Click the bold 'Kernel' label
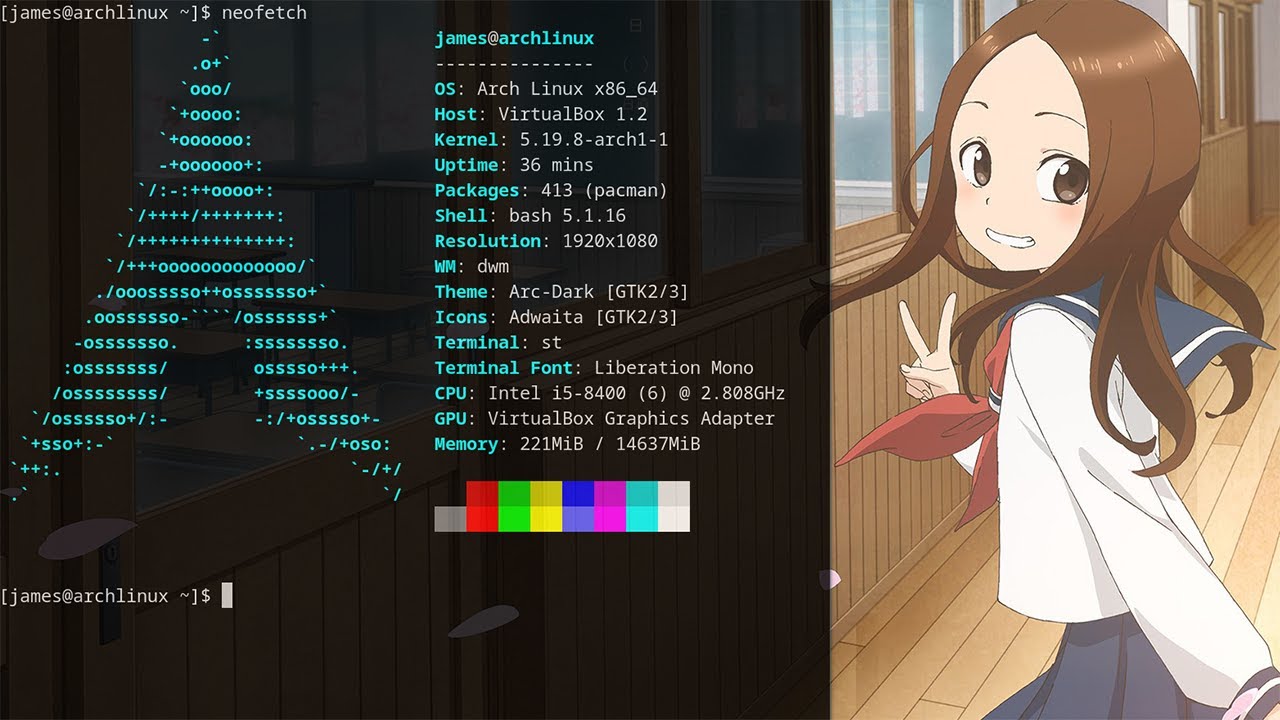1280x720 pixels. tap(466, 140)
